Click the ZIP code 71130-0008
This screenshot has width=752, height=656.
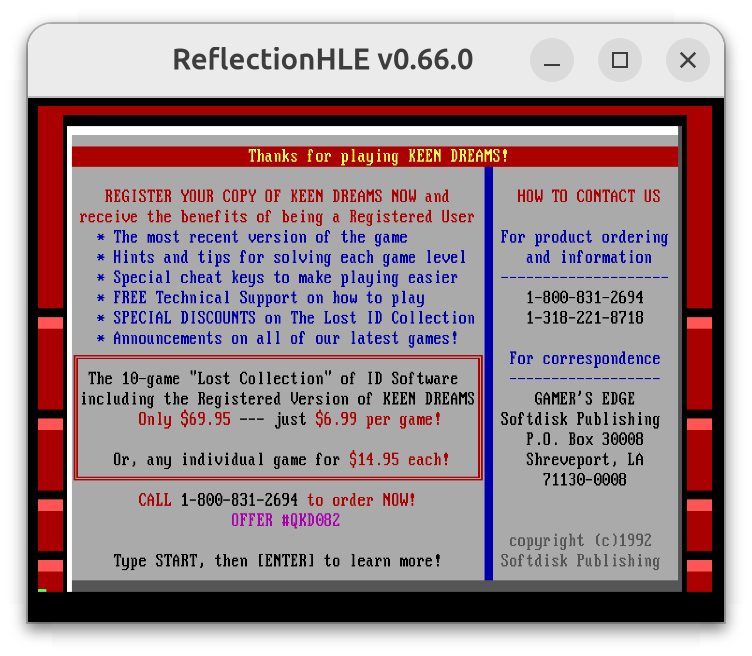[x=584, y=480]
